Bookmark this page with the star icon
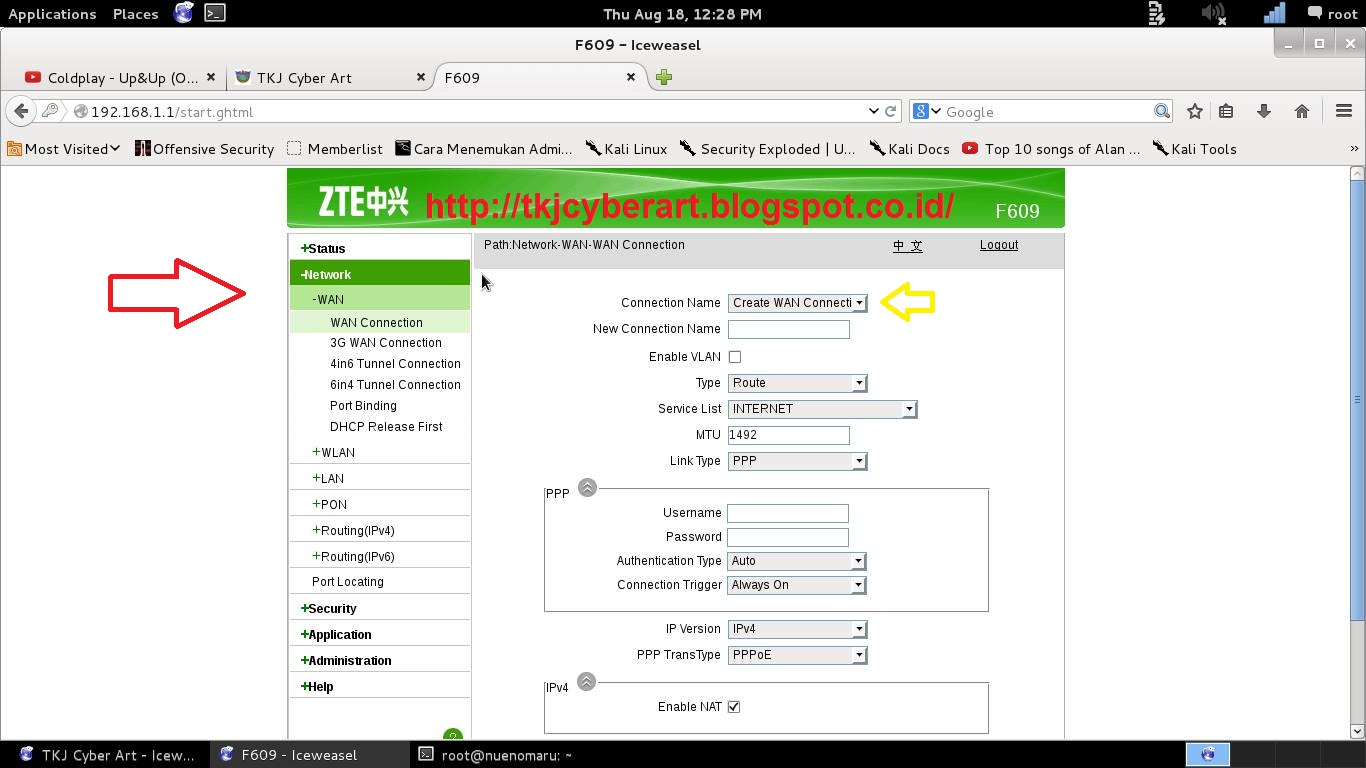This screenshot has height=768, width=1366. pos(1194,111)
